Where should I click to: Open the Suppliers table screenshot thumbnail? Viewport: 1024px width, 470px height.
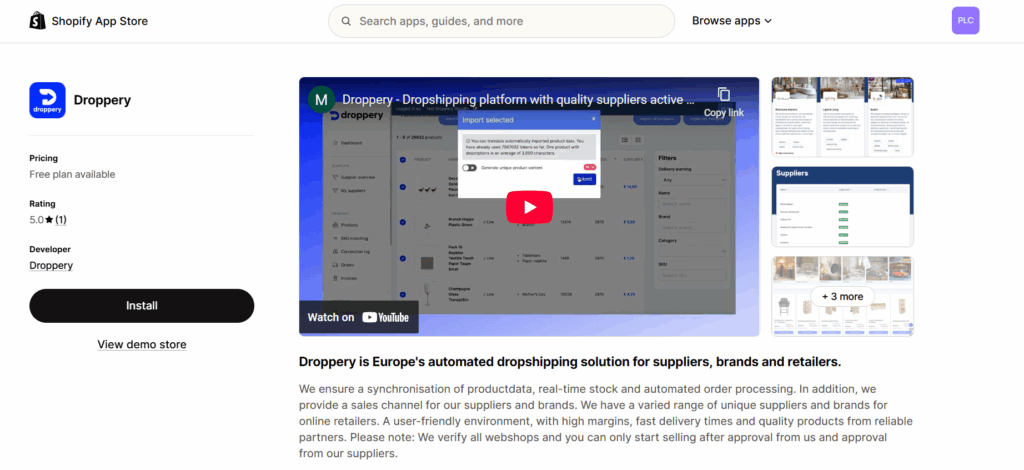842,207
